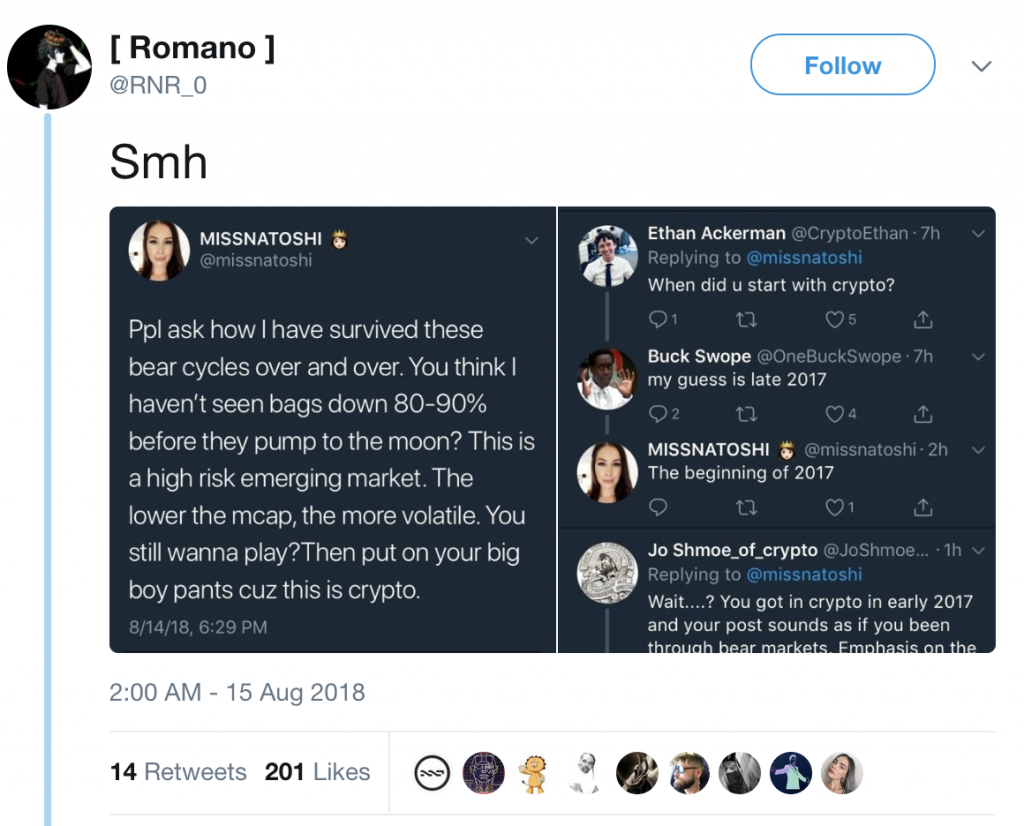Click the Buck Swope reply comment icon
This screenshot has height=826, width=1024.
658,414
